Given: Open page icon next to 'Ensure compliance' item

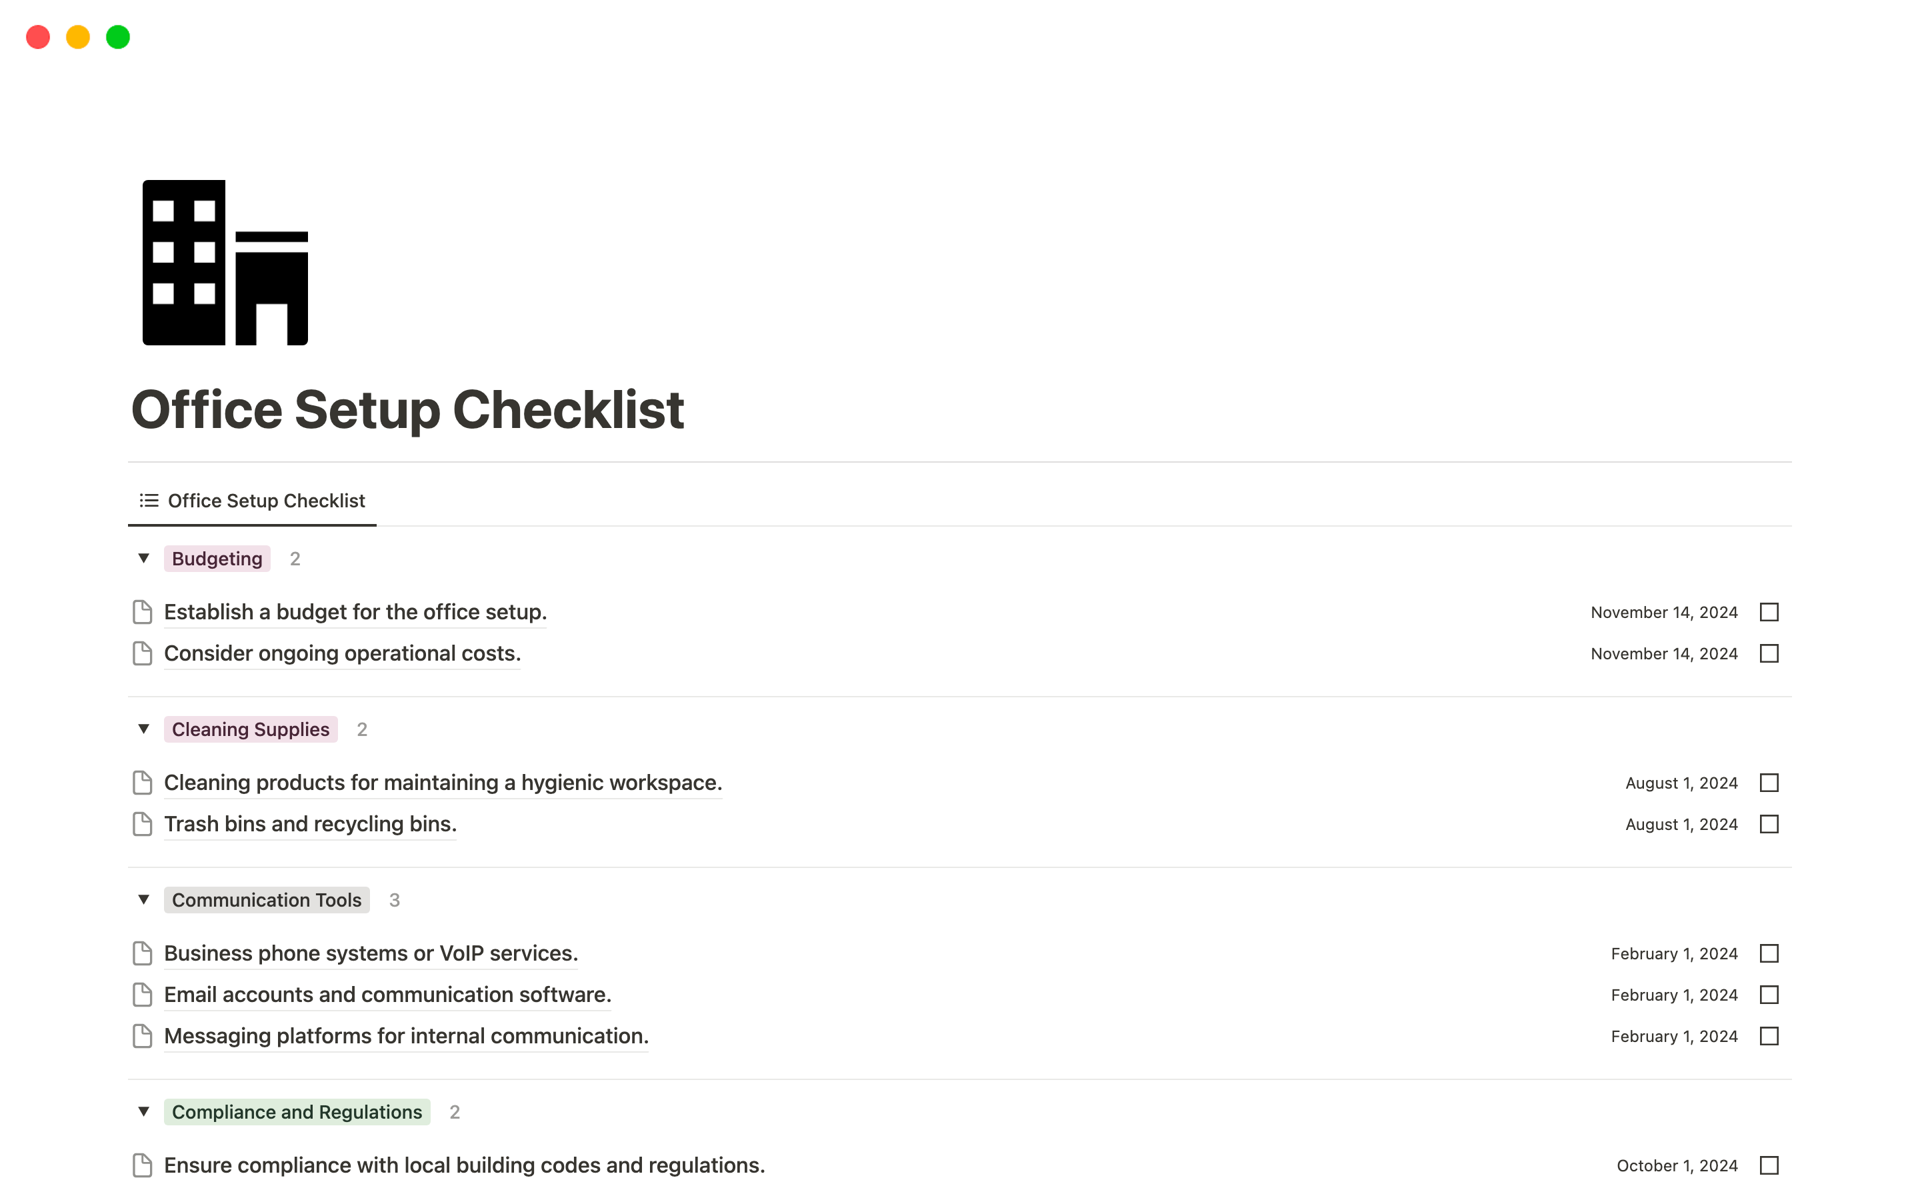Looking at the screenshot, I should point(141,1165).
